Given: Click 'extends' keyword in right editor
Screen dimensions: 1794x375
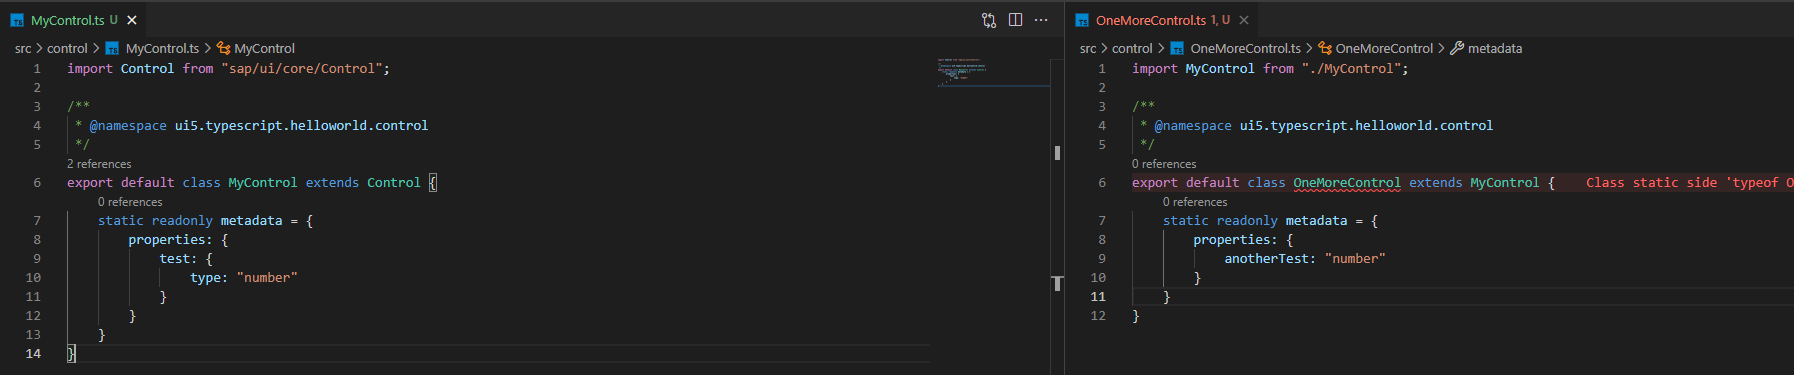Looking at the screenshot, I should (x=1435, y=183).
